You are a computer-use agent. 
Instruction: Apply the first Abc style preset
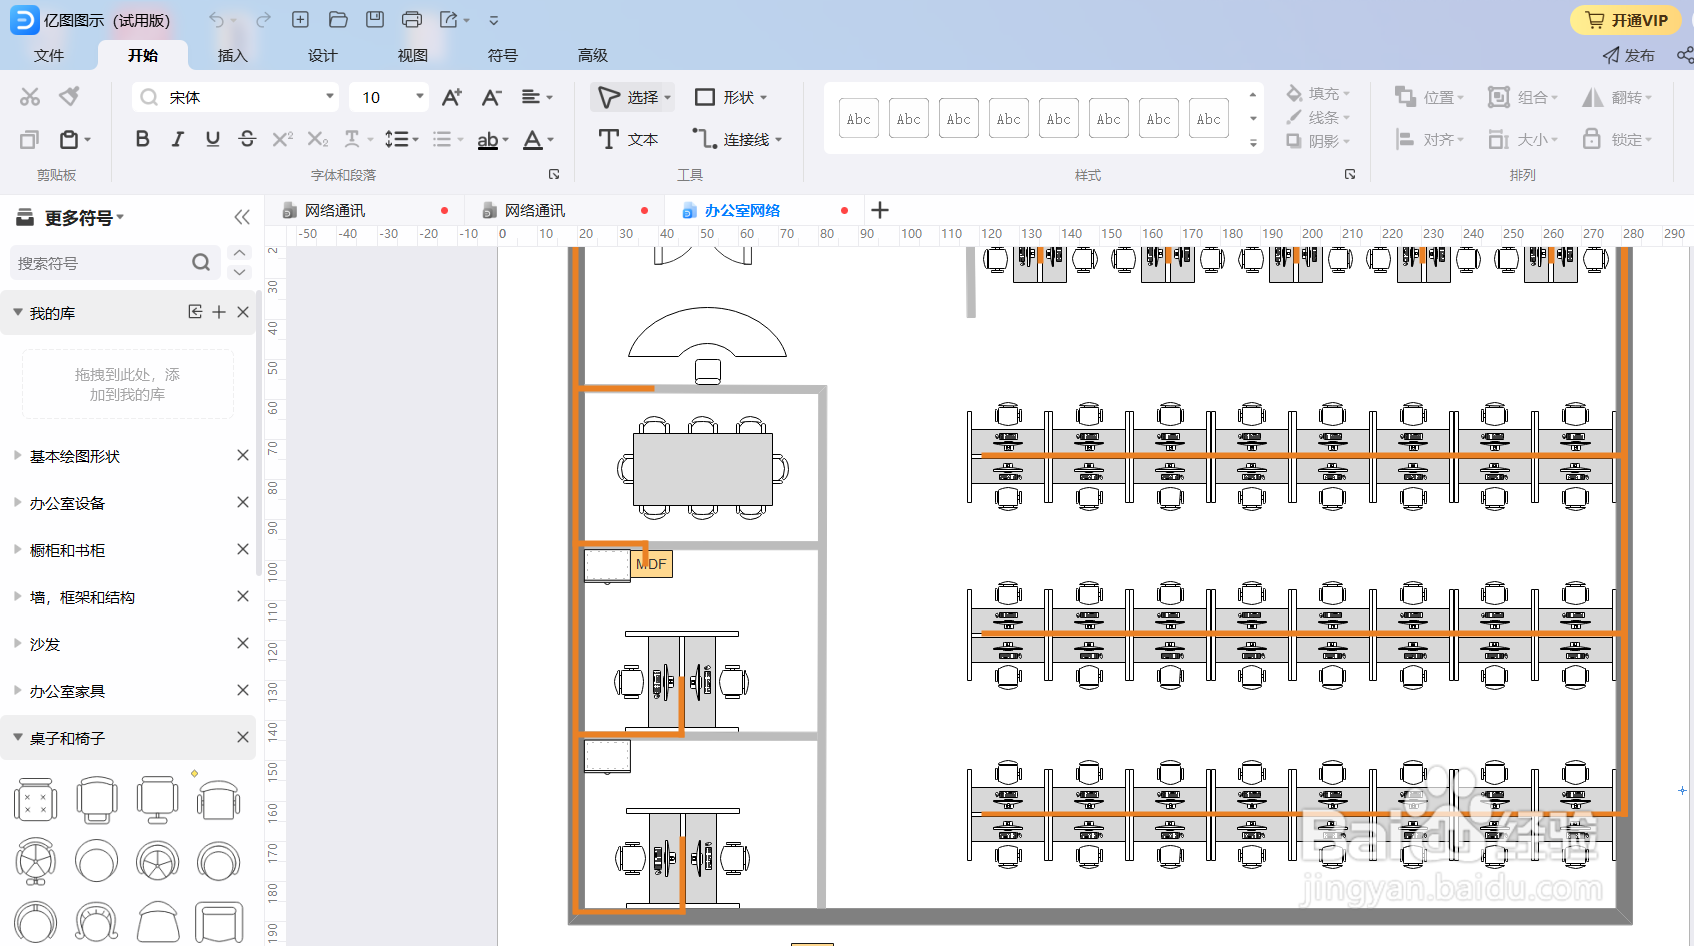point(859,119)
